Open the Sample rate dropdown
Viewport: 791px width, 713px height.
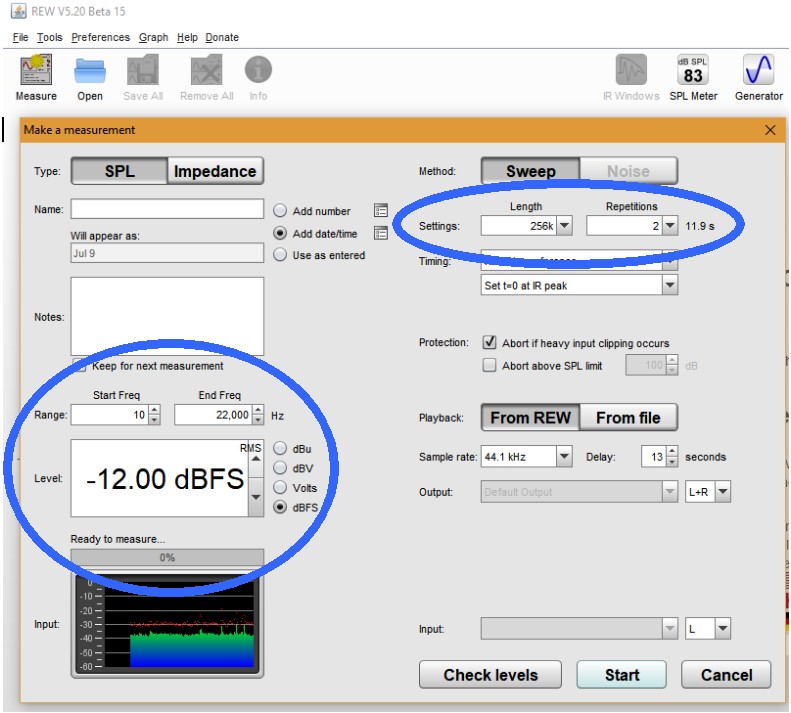(x=564, y=457)
